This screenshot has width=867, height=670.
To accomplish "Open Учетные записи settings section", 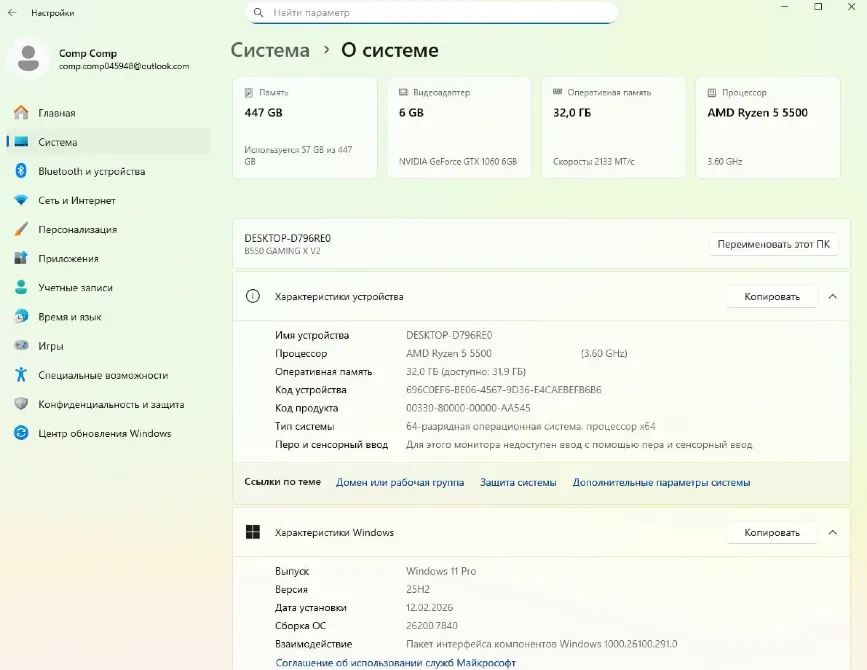I will 75,287.
